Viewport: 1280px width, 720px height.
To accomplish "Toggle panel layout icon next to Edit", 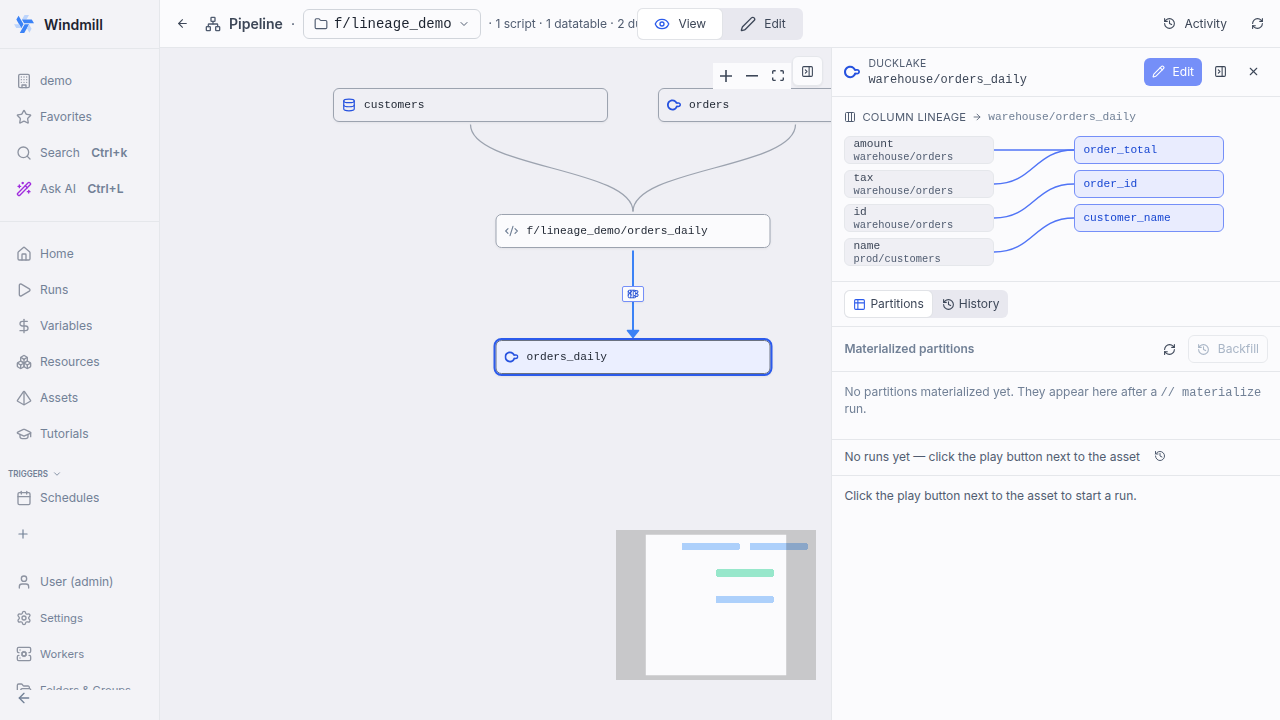I will click(1220, 72).
